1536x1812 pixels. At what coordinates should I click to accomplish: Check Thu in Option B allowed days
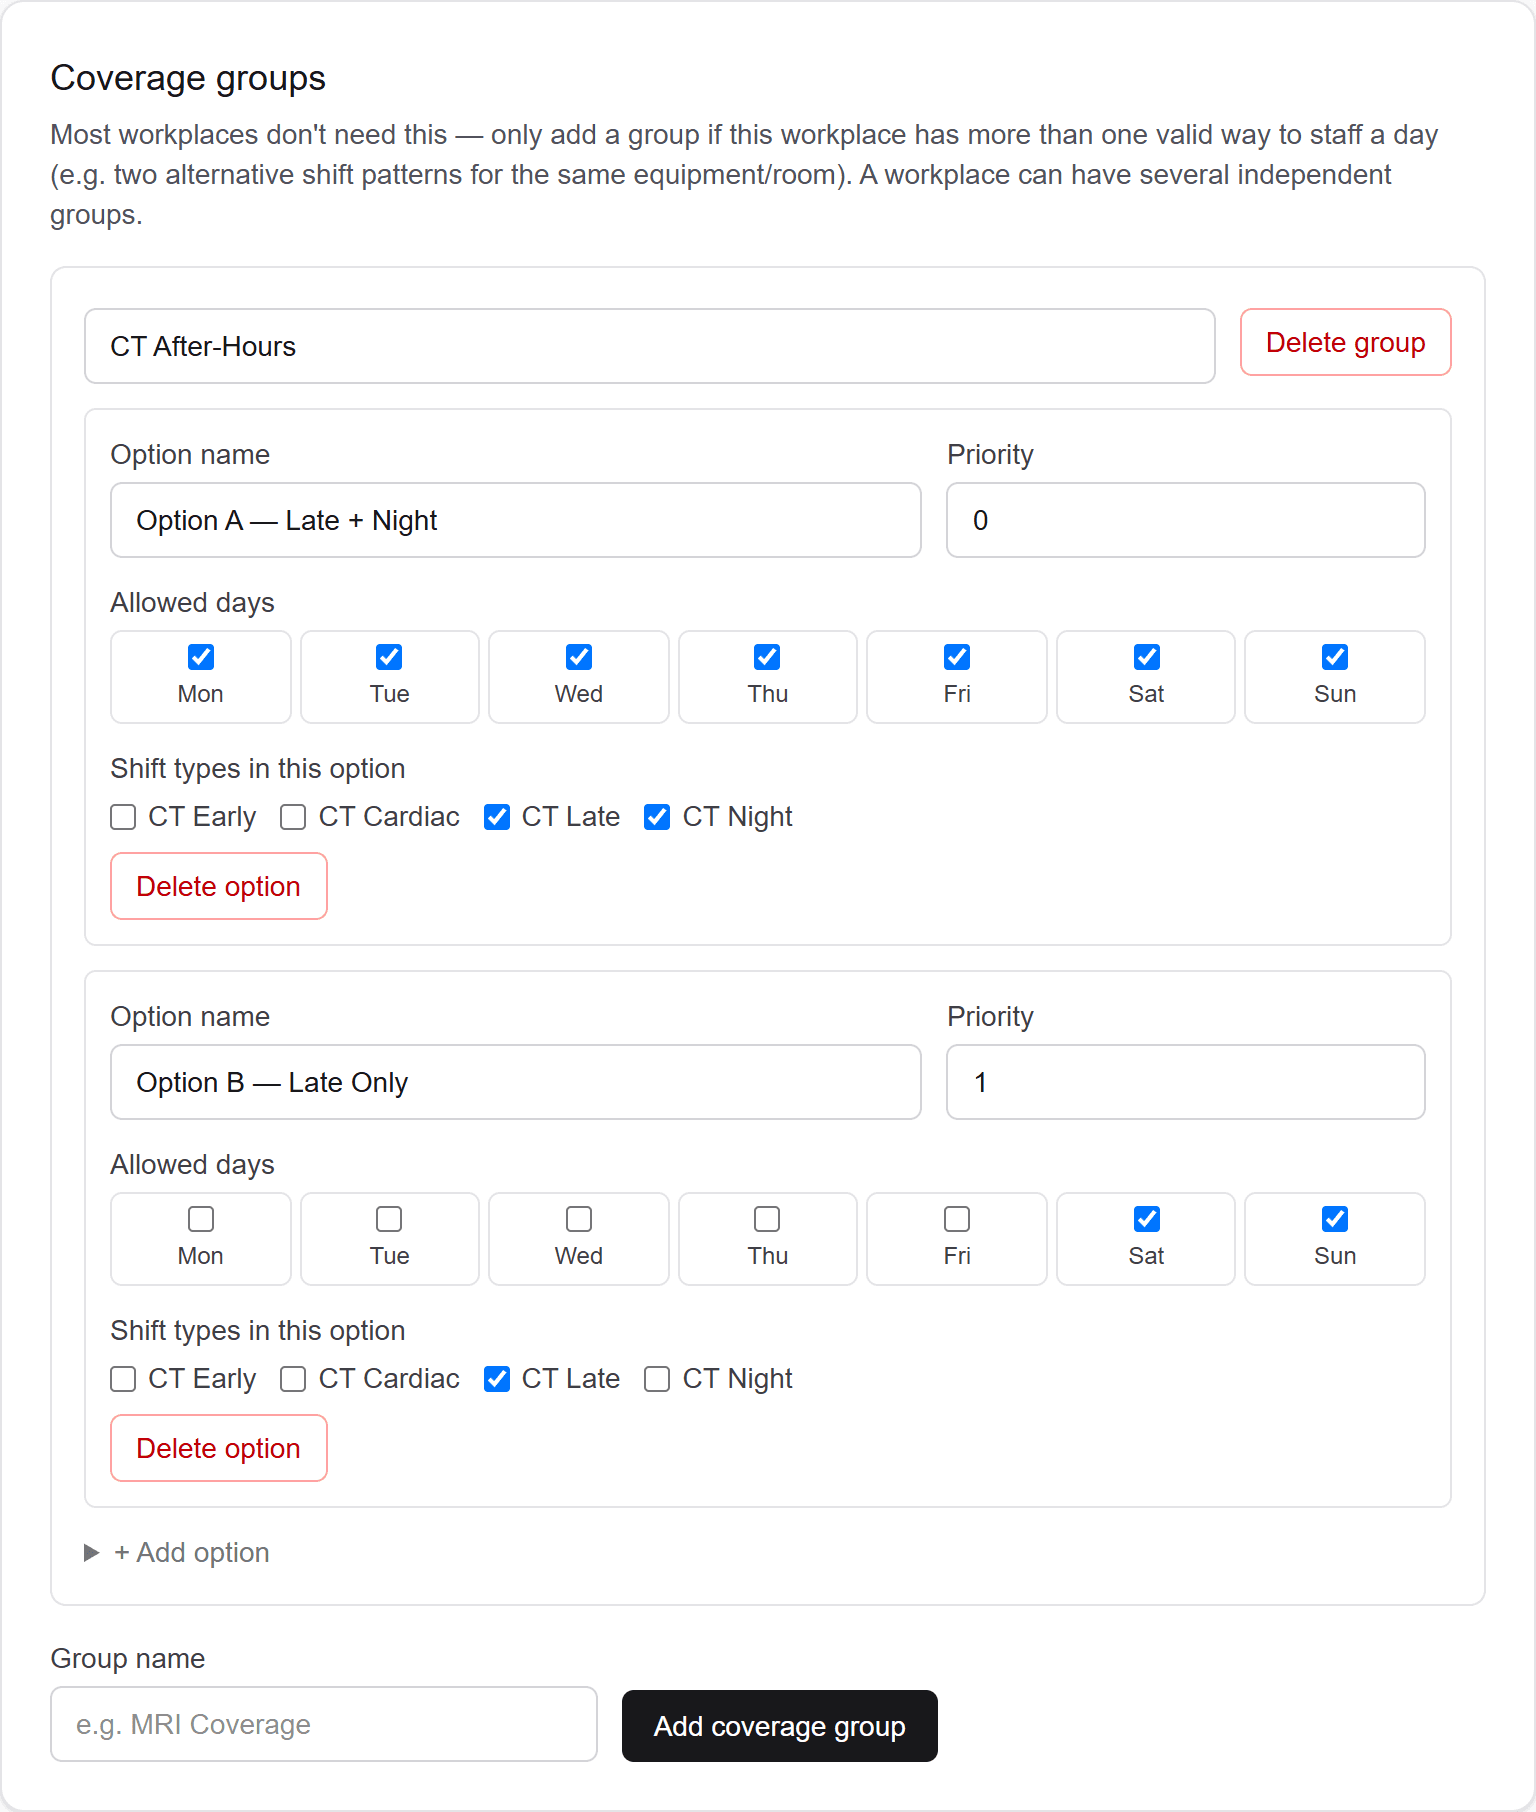click(767, 1219)
